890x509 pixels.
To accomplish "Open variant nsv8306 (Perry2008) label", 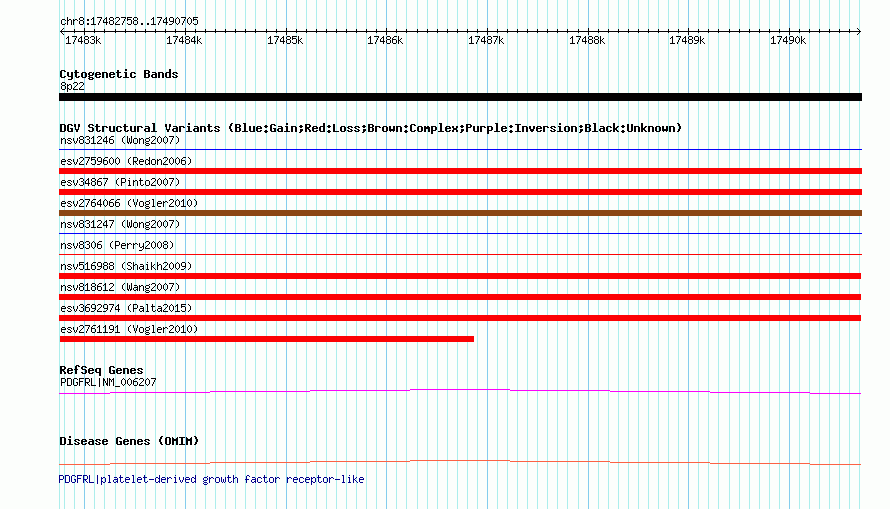I will point(117,245).
